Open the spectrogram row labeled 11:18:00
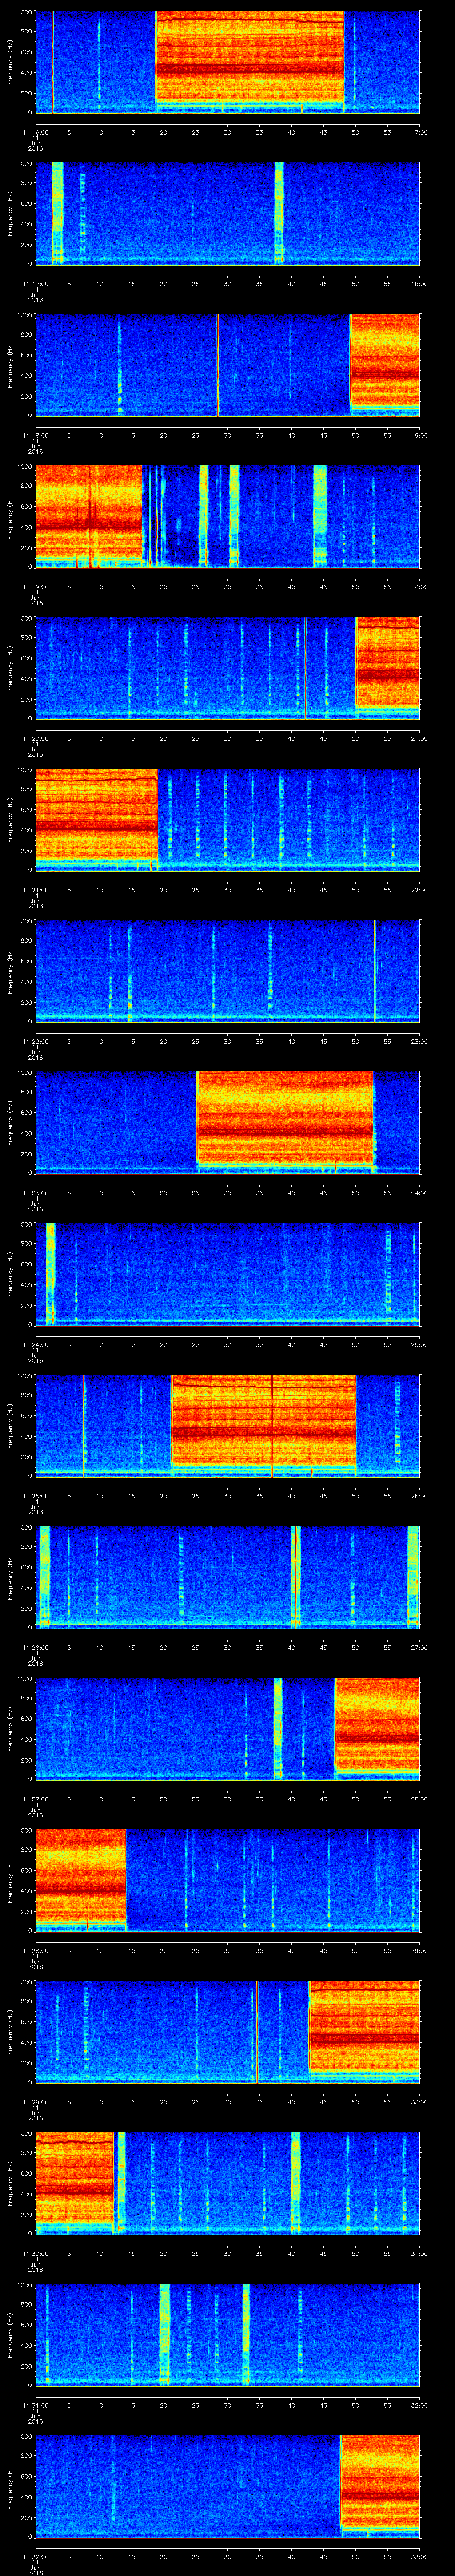Viewport: 455px width, 2576px height. pos(227,364)
